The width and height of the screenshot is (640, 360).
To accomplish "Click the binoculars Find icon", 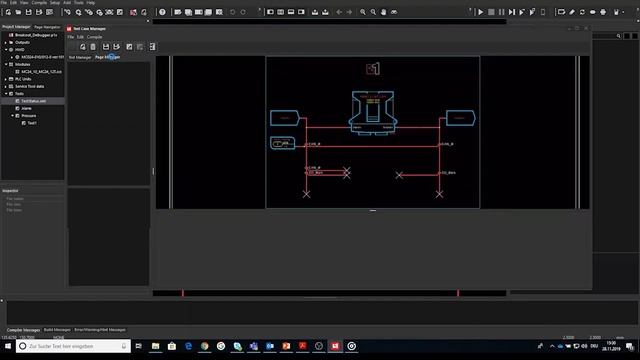I will click(394, 12).
